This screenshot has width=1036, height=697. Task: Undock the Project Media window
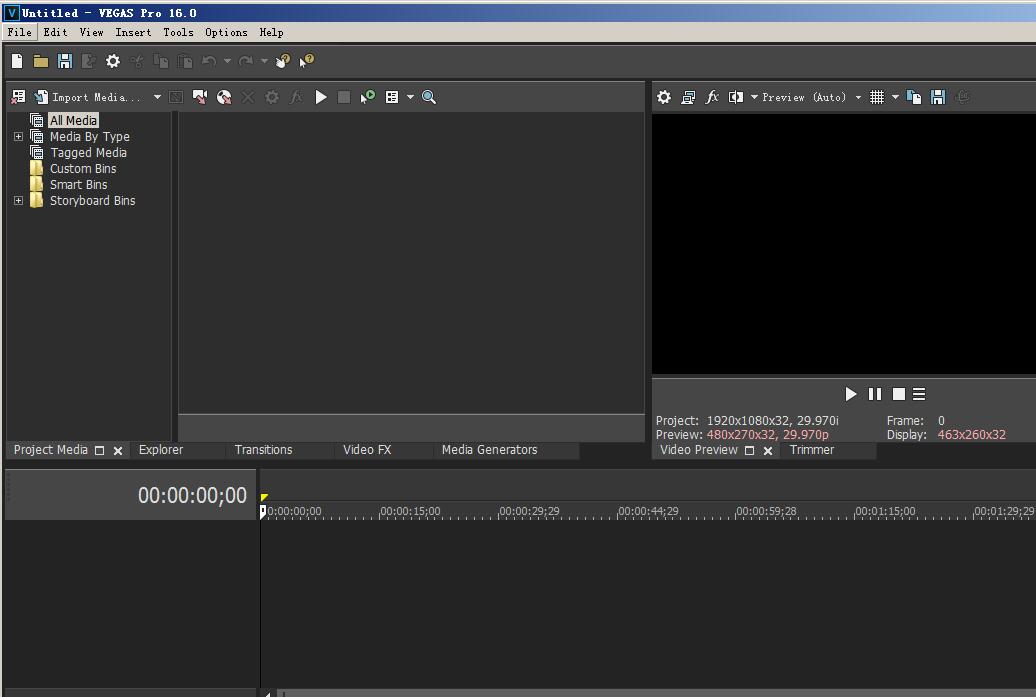[x=99, y=451]
